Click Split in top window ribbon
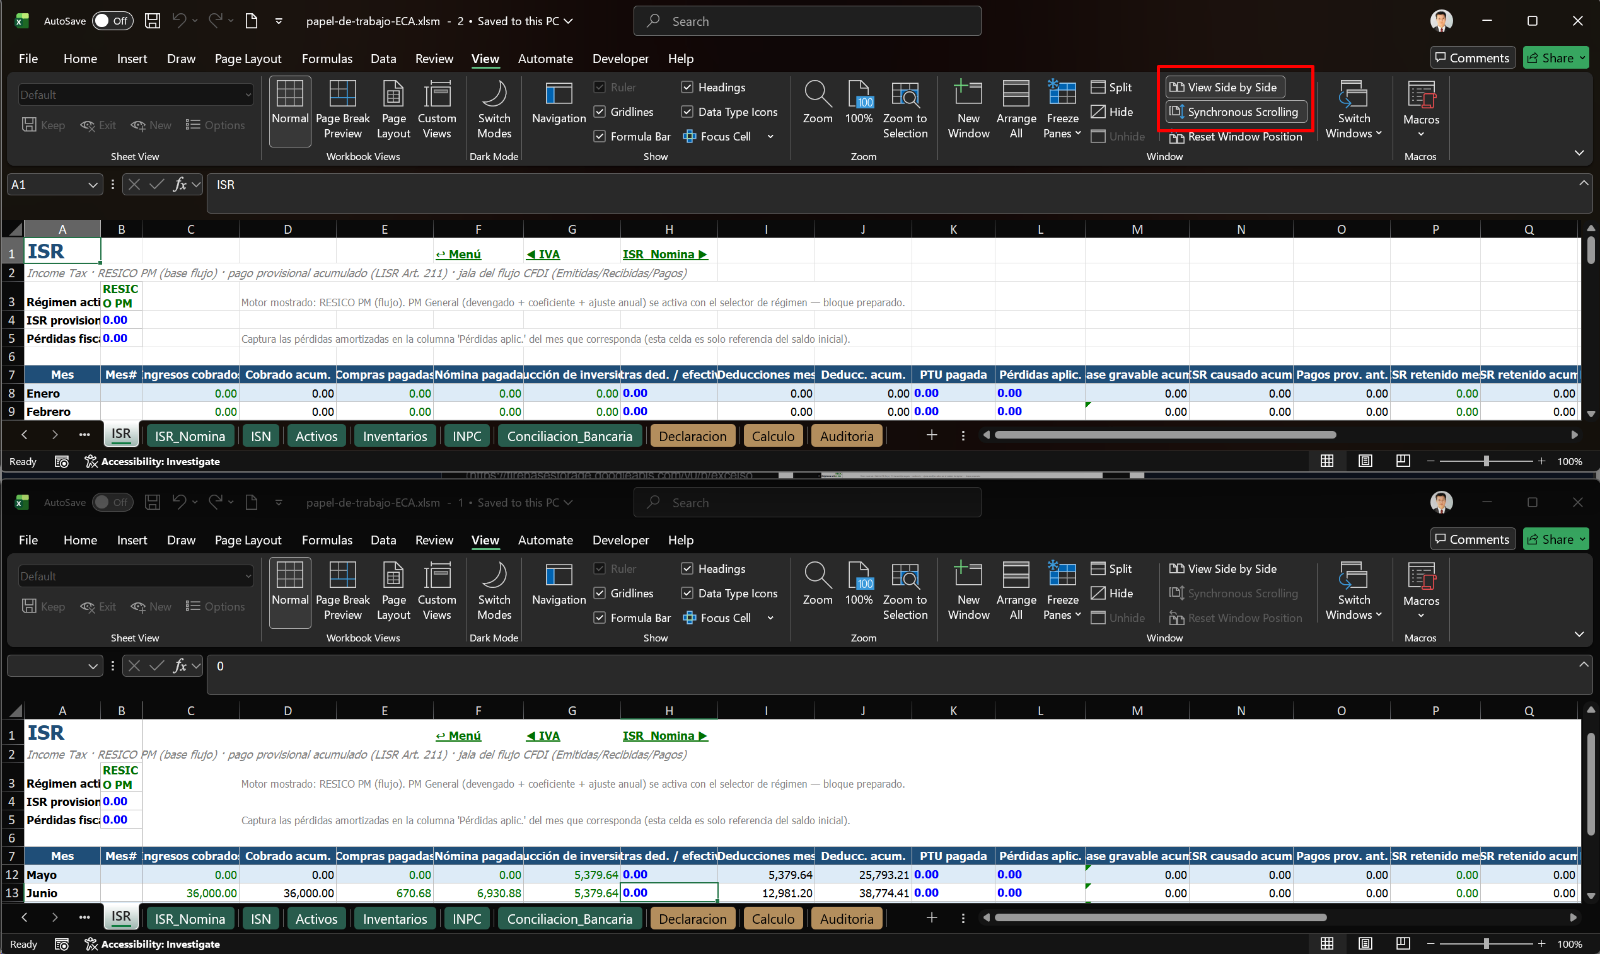 pos(1112,87)
